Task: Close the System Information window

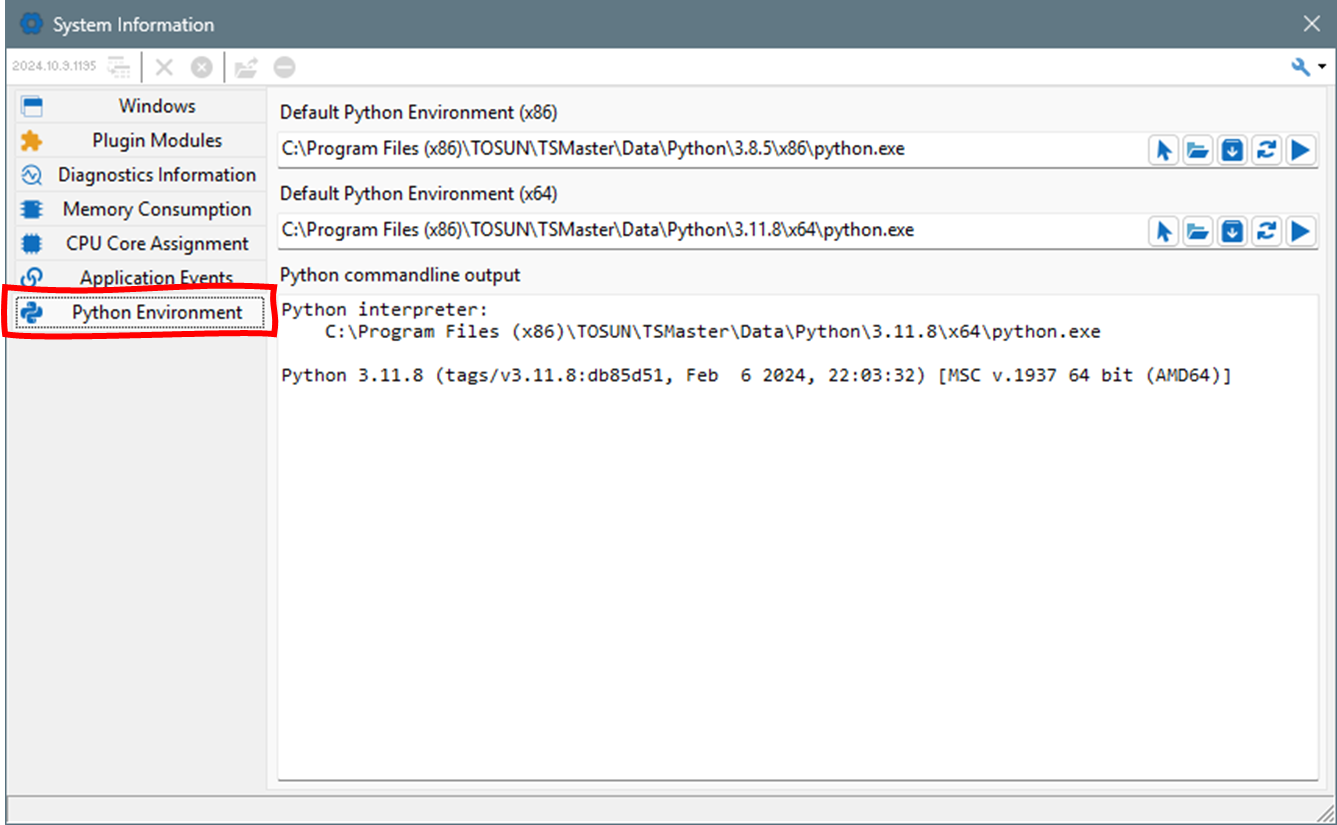Action: (x=1312, y=24)
